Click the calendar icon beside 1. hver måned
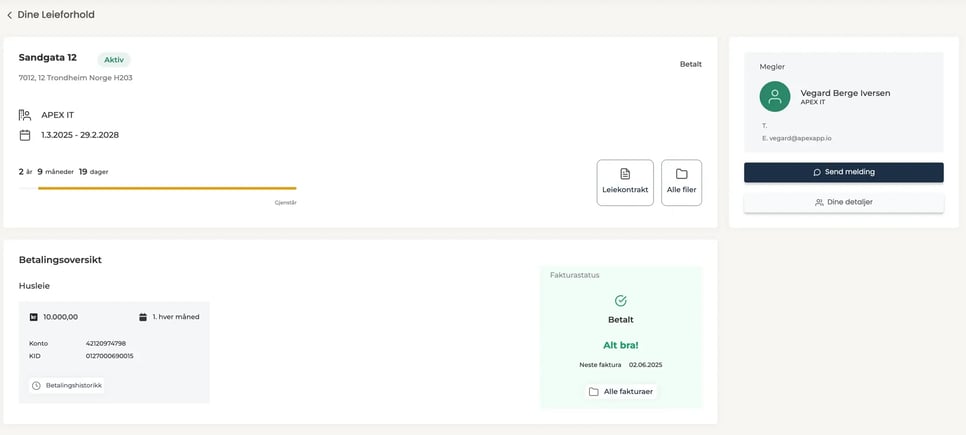This screenshot has height=435, width=966. 143,317
